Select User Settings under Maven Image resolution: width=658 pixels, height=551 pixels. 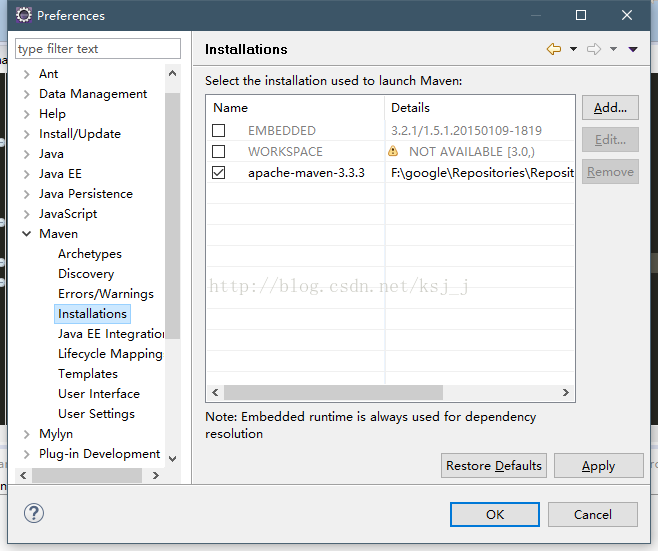point(97,414)
